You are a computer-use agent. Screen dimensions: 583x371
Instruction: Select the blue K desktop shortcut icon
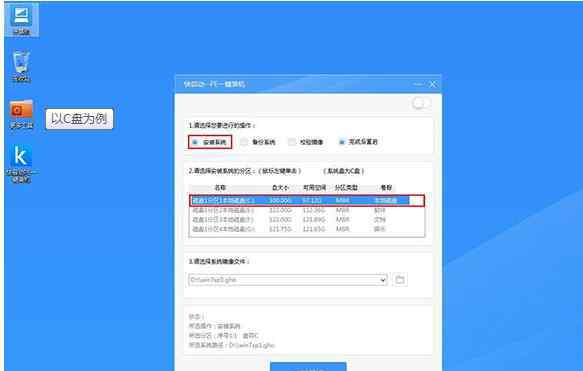[21, 164]
